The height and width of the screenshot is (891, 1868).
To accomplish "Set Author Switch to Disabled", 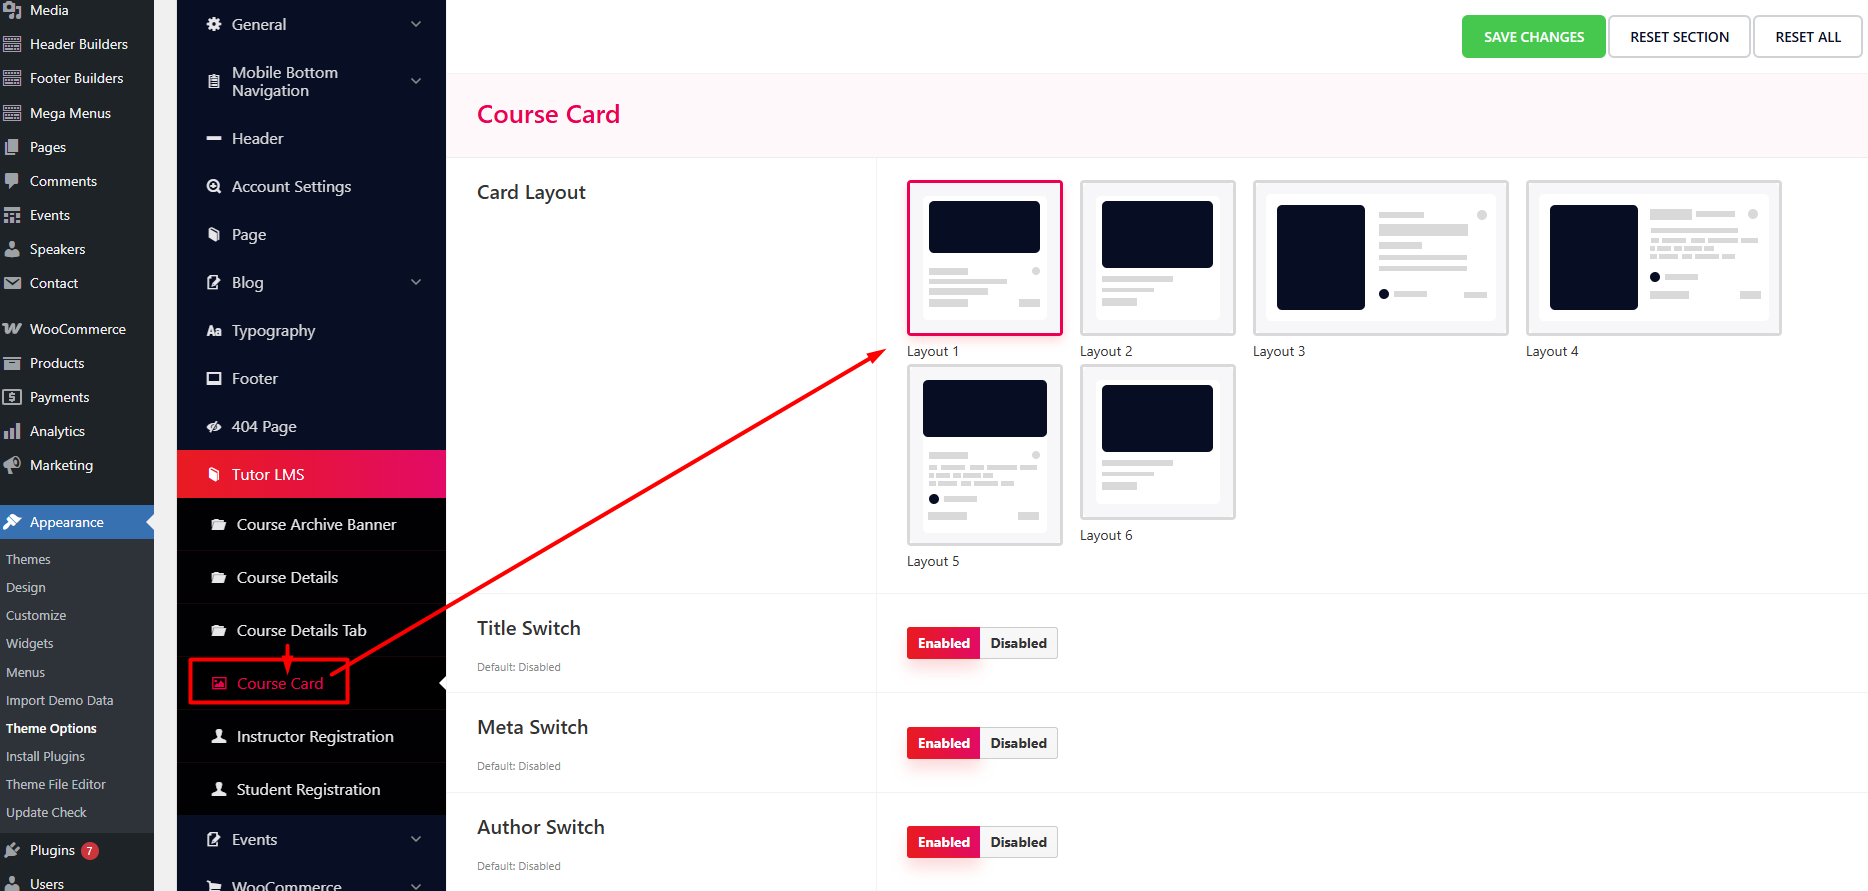I will 1018,842.
